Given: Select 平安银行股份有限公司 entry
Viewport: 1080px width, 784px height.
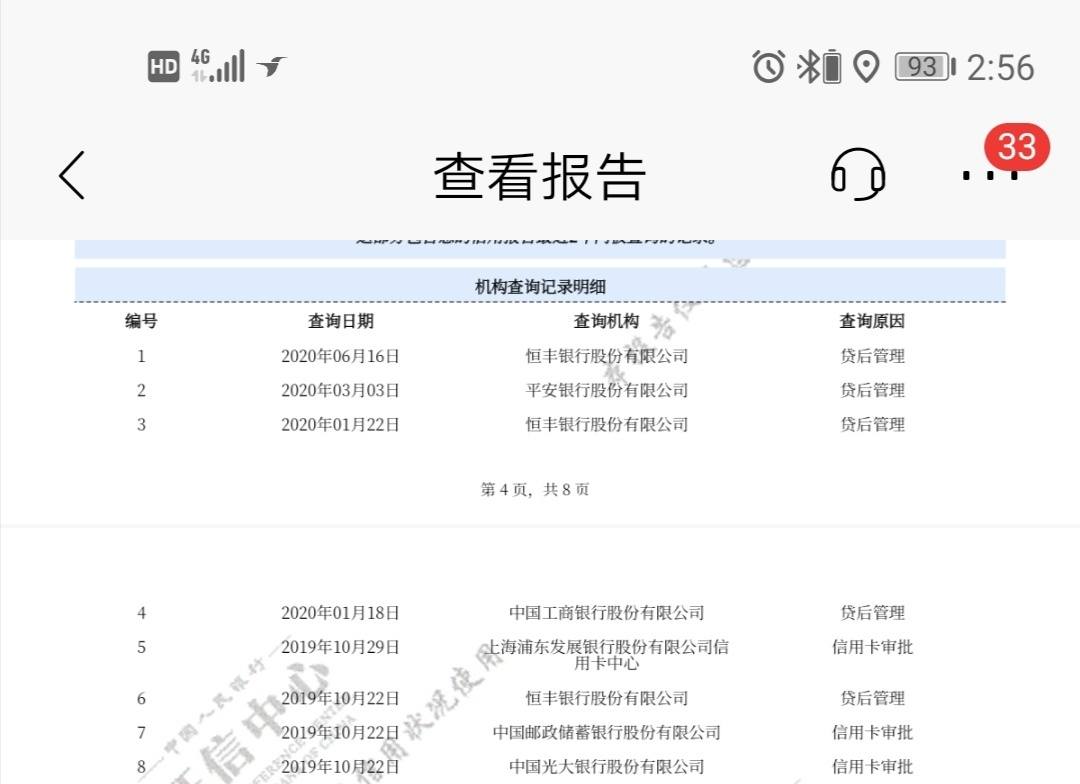Looking at the screenshot, I should [607, 391].
